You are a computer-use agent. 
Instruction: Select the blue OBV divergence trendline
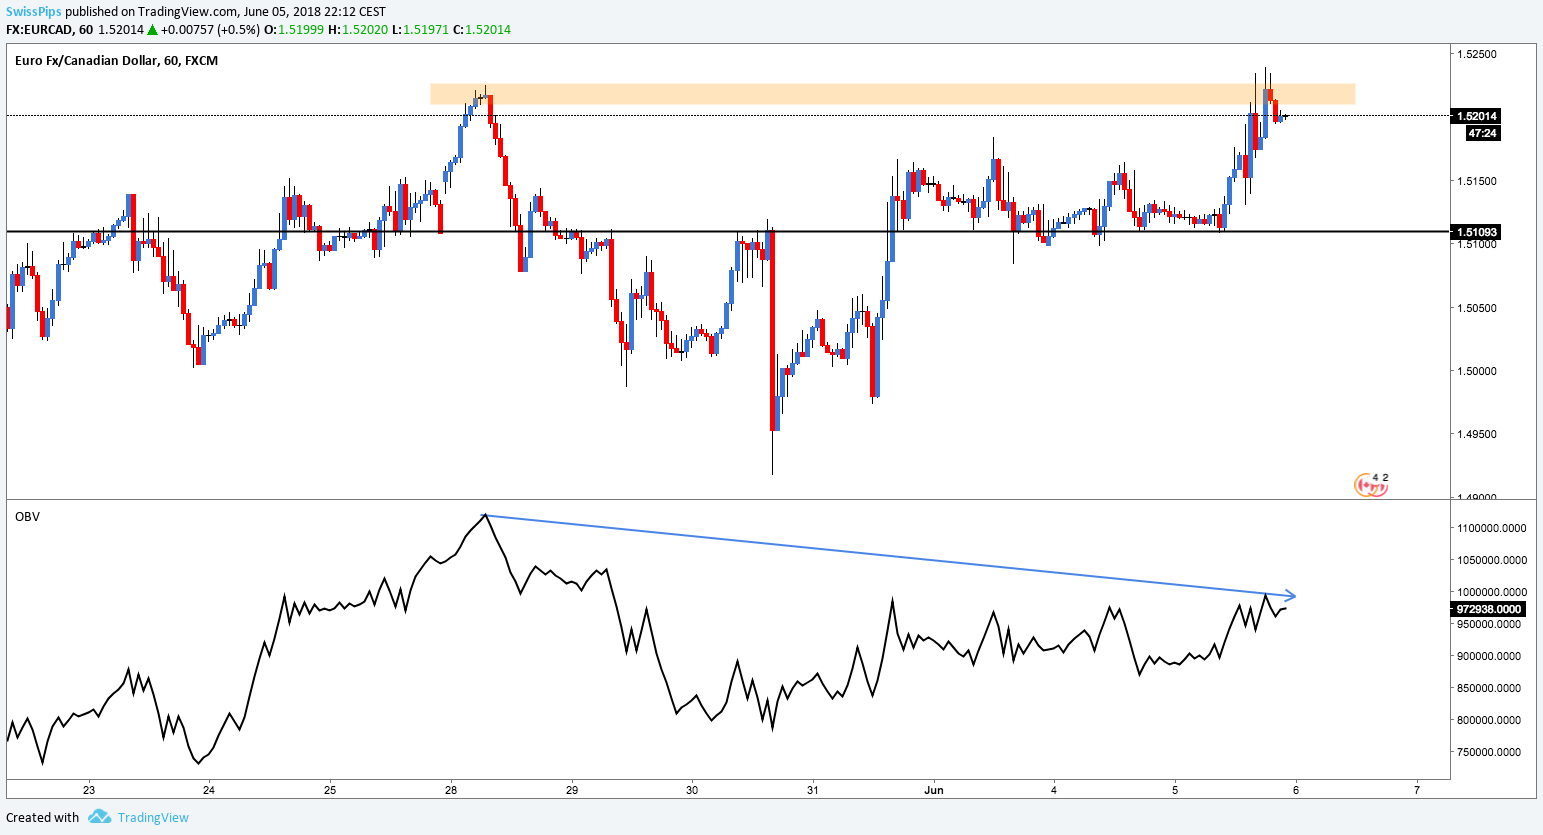(x=890, y=555)
